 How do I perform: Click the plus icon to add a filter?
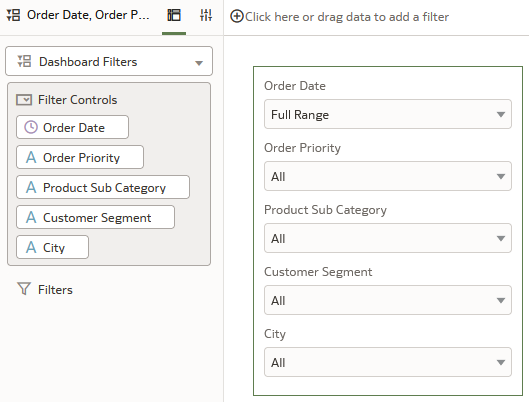(237, 16)
